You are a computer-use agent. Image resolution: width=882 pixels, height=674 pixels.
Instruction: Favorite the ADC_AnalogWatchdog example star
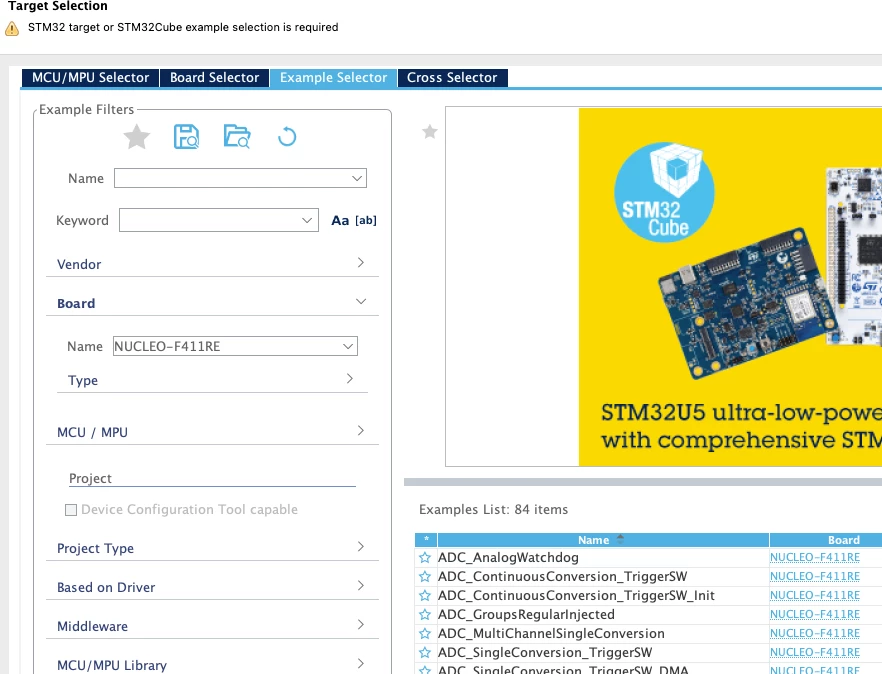click(425, 558)
